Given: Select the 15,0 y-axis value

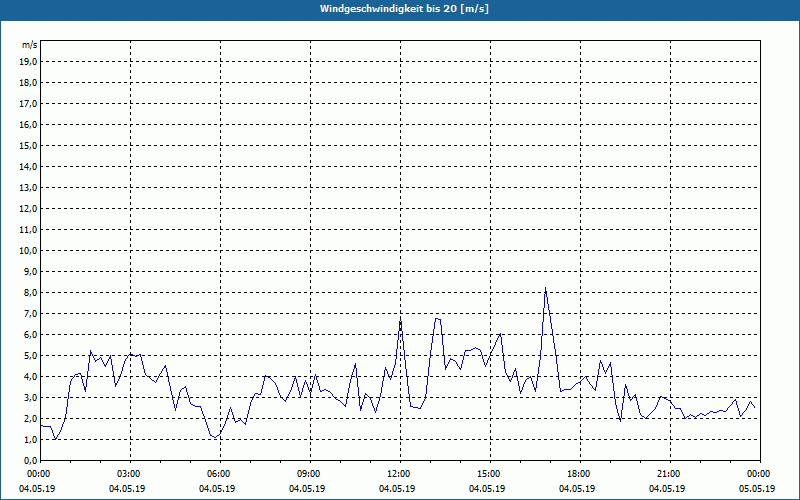Looking at the screenshot, I should click(29, 145).
